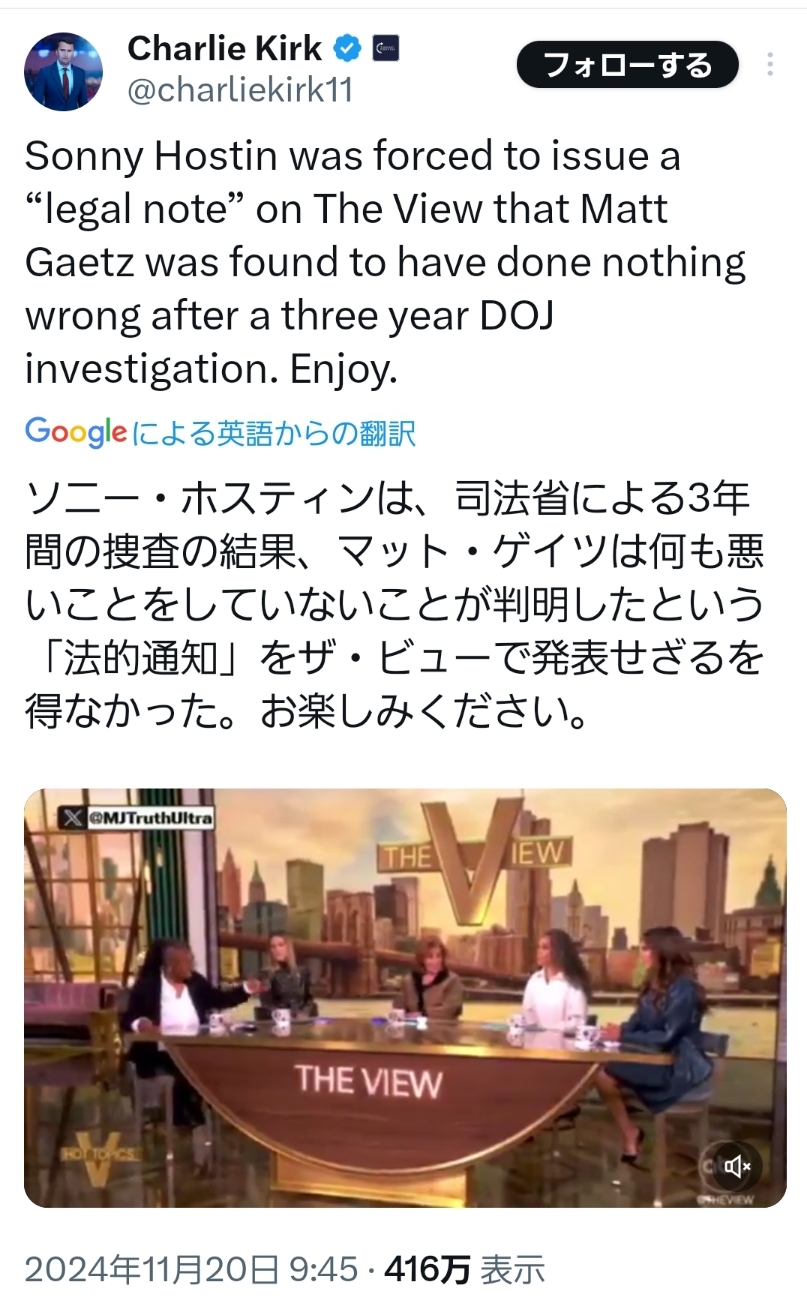Image resolution: width=807 pixels, height=1313 pixels.
Task: Open Charlie Kirk's profile avatar
Action: click(63, 72)
